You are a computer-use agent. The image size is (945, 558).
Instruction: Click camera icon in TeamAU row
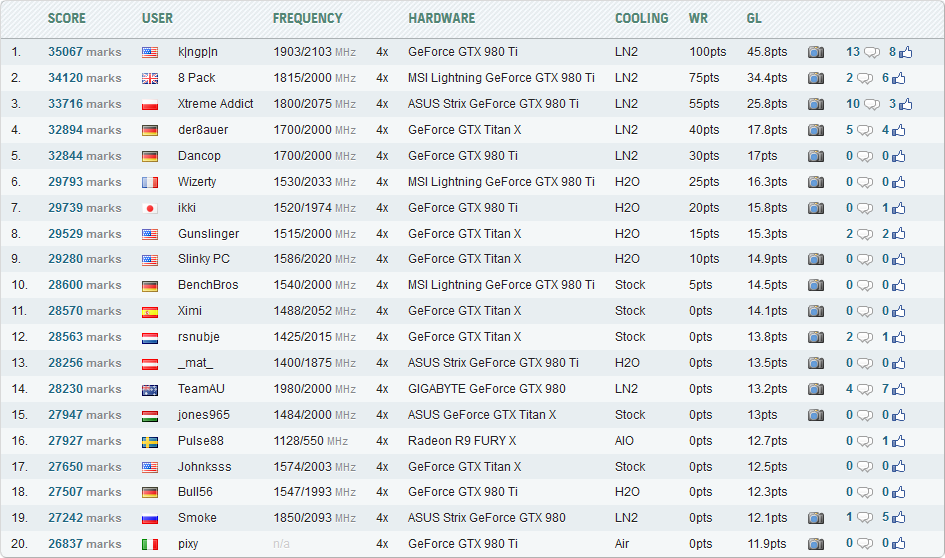(x=815, y=389)
